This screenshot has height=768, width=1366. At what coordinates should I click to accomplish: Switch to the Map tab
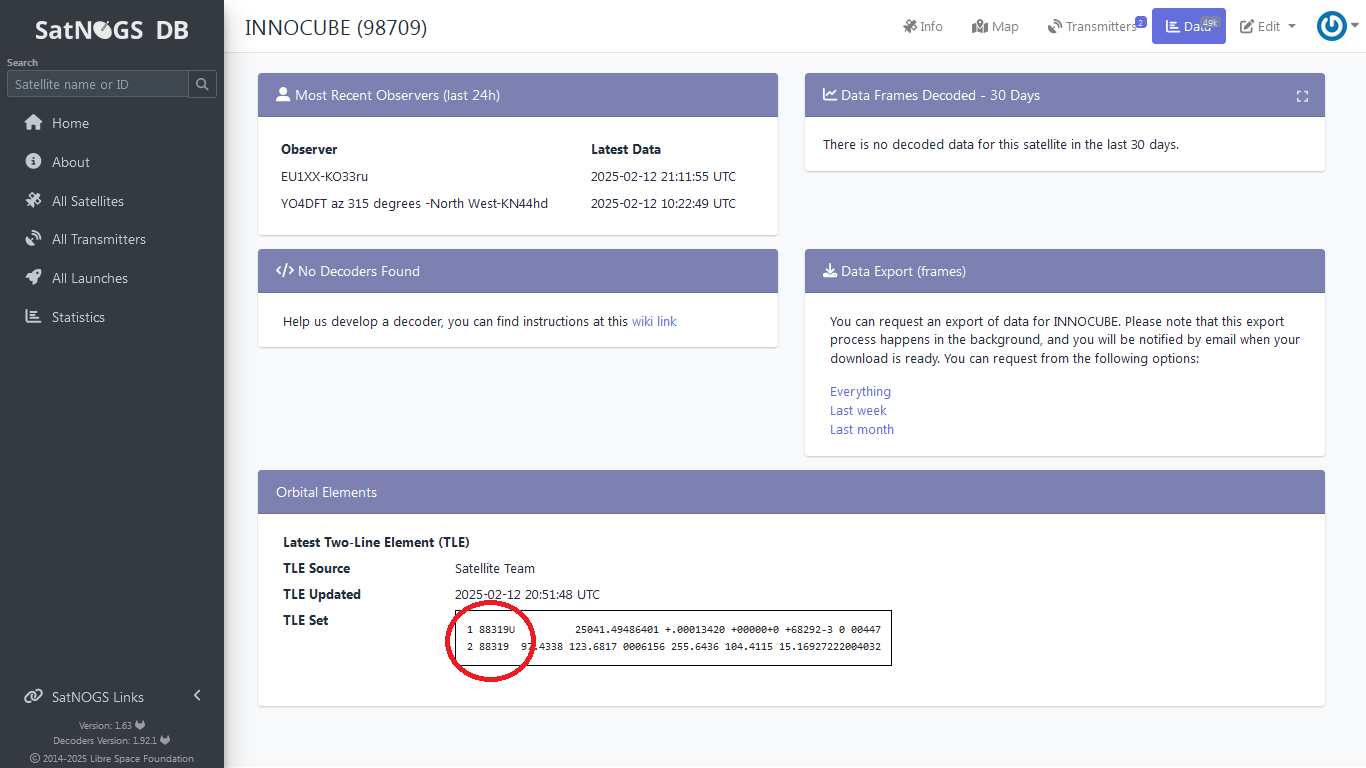[995, 27]
